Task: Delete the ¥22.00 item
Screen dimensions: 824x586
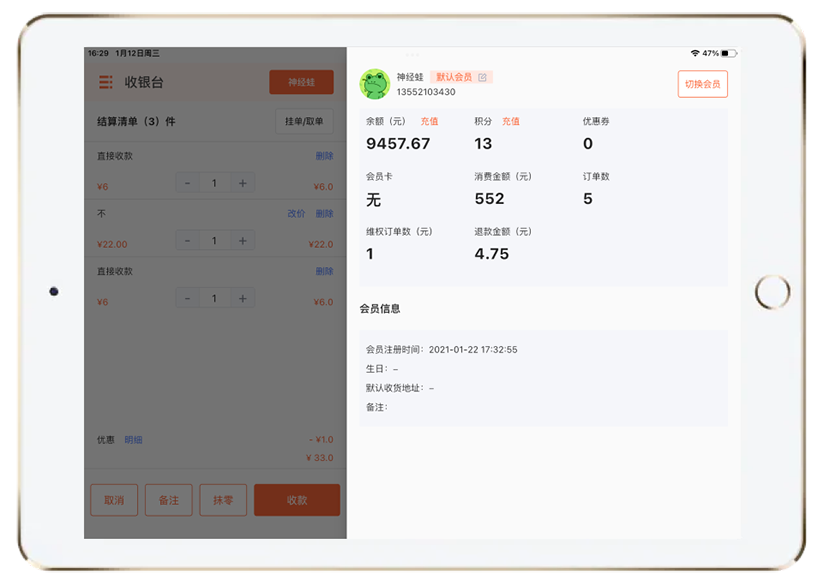Action: point(324,214)
